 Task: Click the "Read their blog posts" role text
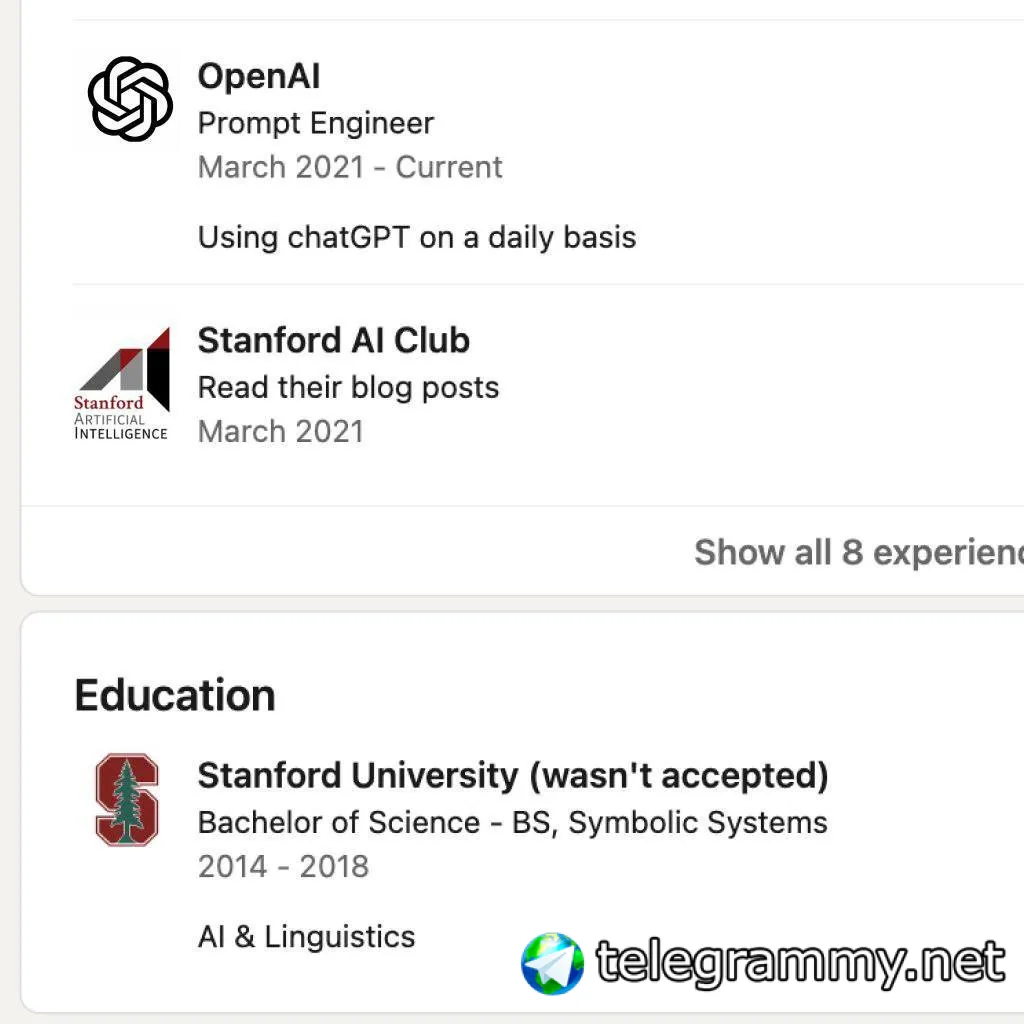(348, 387)
